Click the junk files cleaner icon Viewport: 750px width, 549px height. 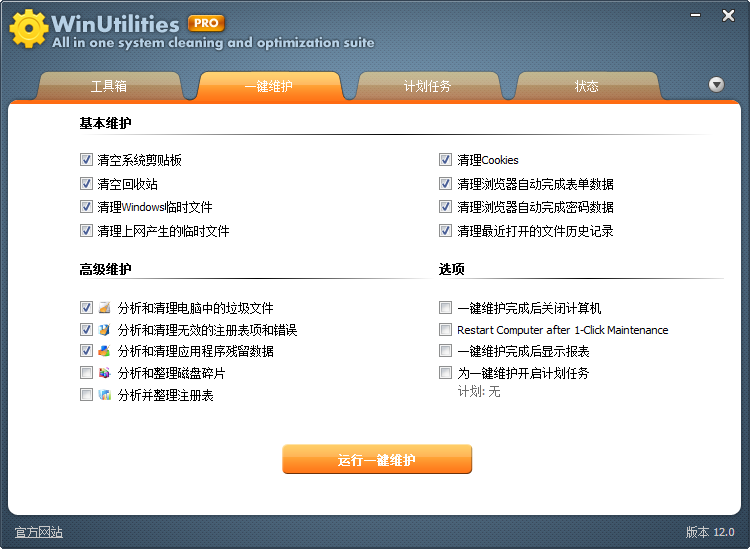pos(105,308)
